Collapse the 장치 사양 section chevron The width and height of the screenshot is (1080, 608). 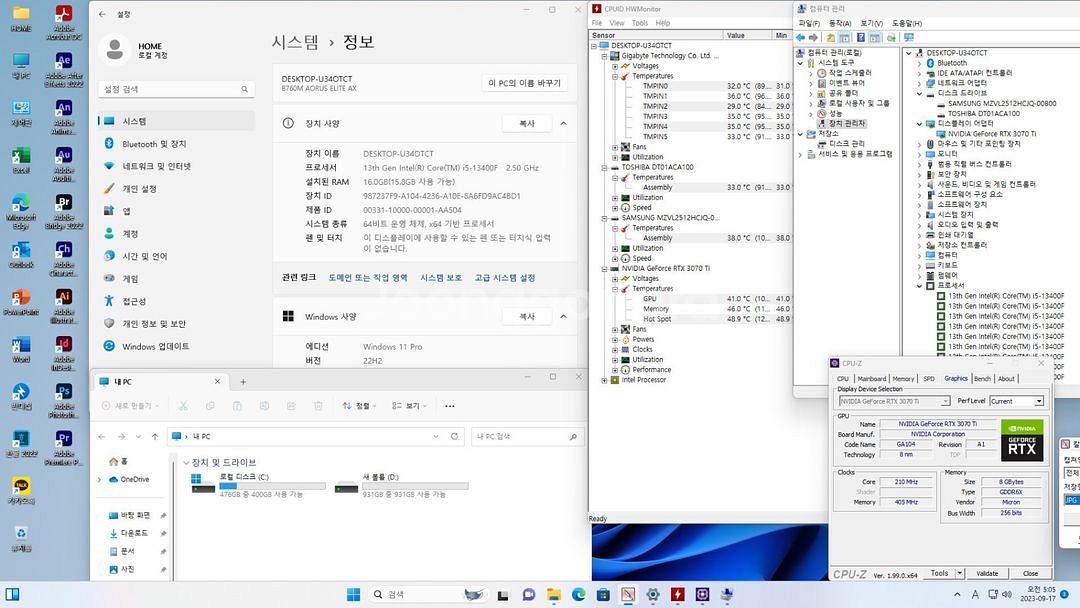[x=563, y=123]
